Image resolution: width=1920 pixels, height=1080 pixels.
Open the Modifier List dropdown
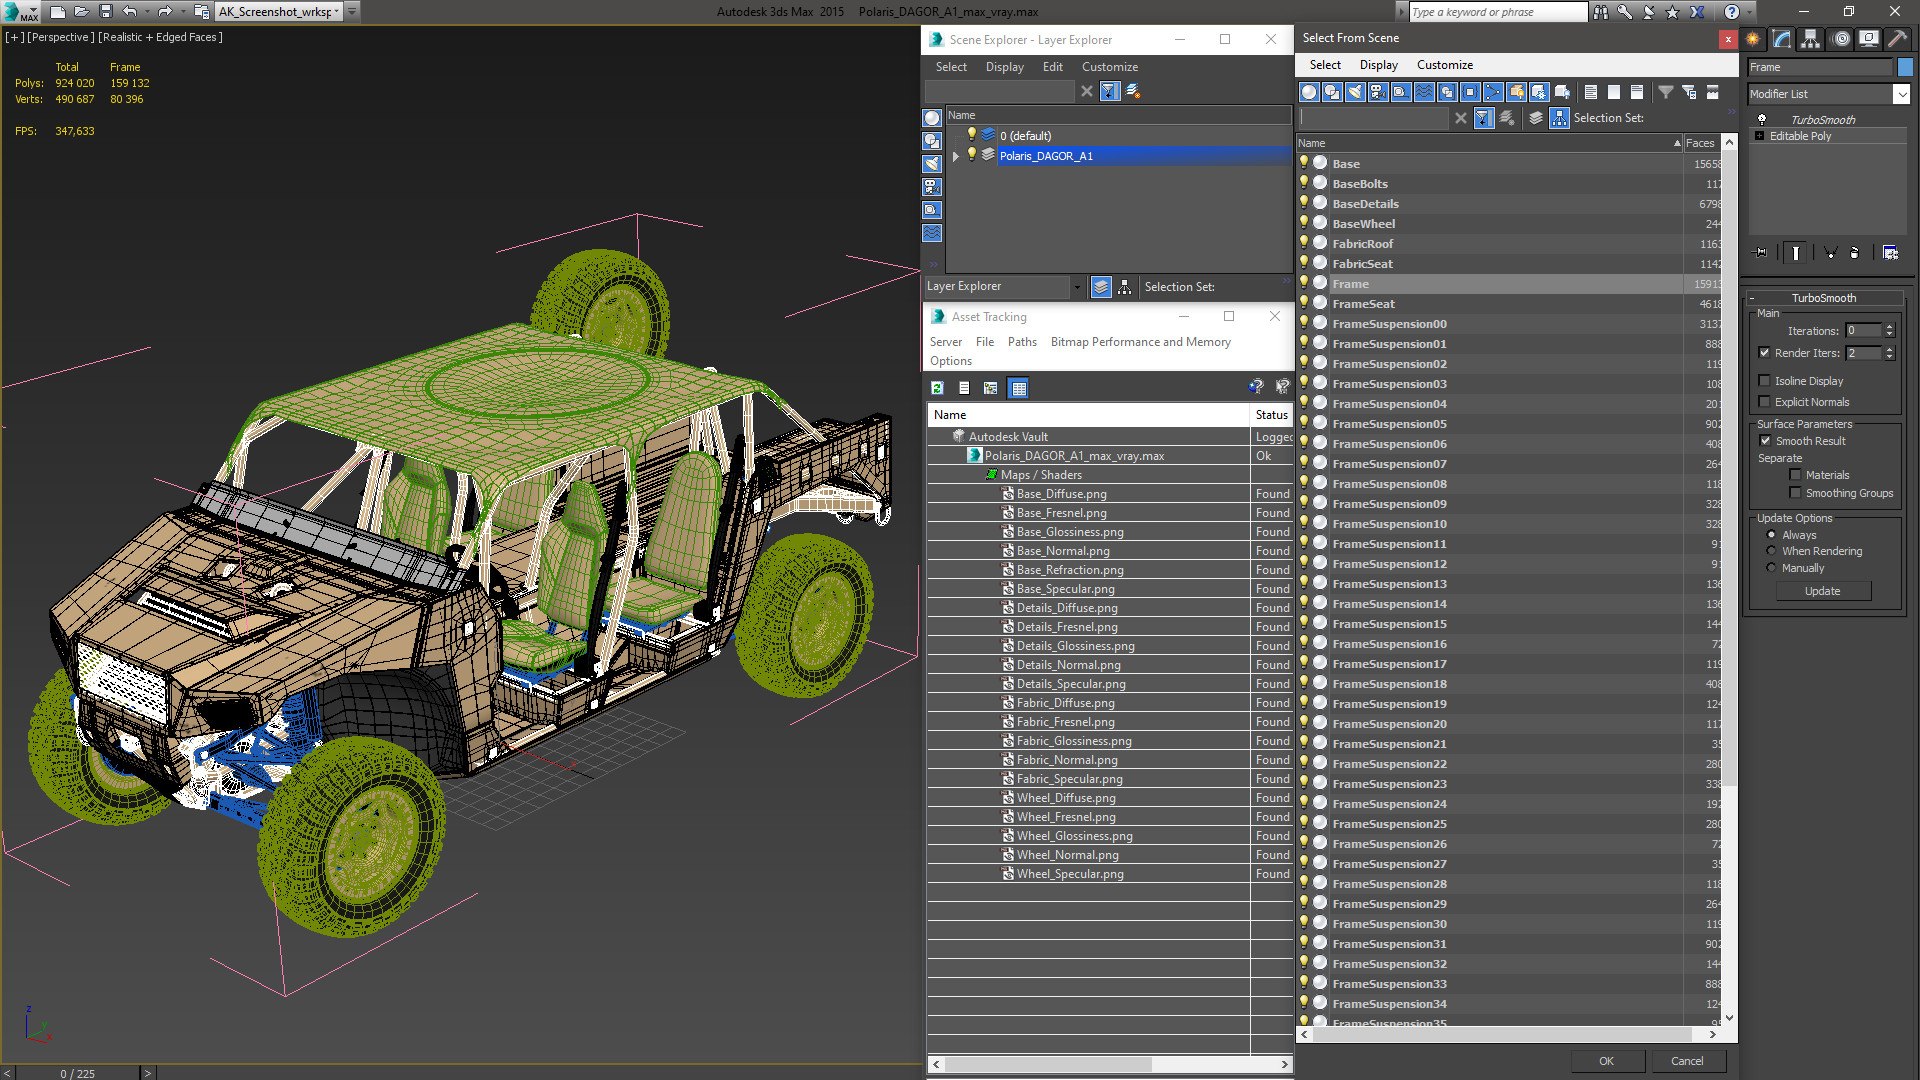1901,94
